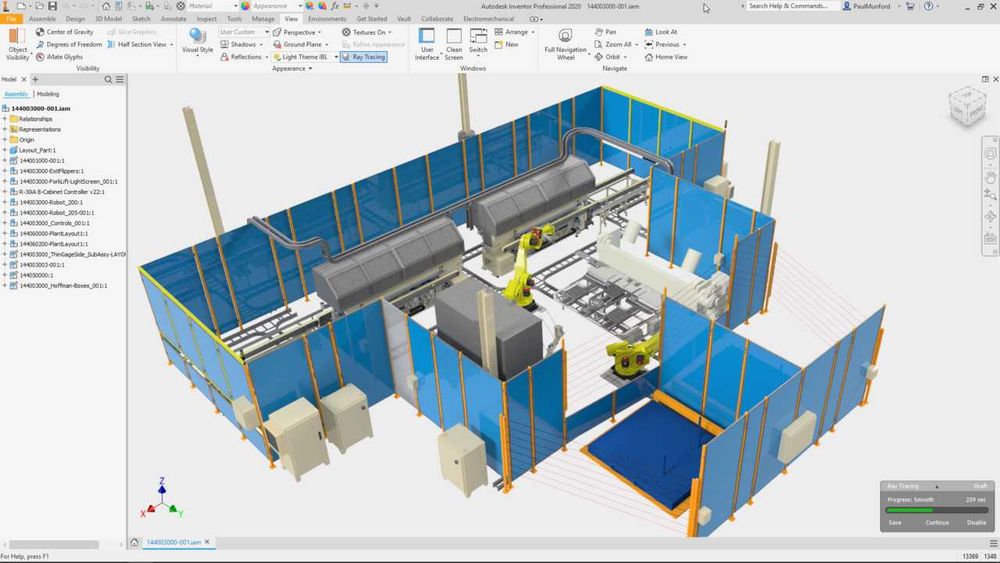1000x563 pixels.
Task: Disable ray tracing from the panel
Action: click(x=976, y=522)
